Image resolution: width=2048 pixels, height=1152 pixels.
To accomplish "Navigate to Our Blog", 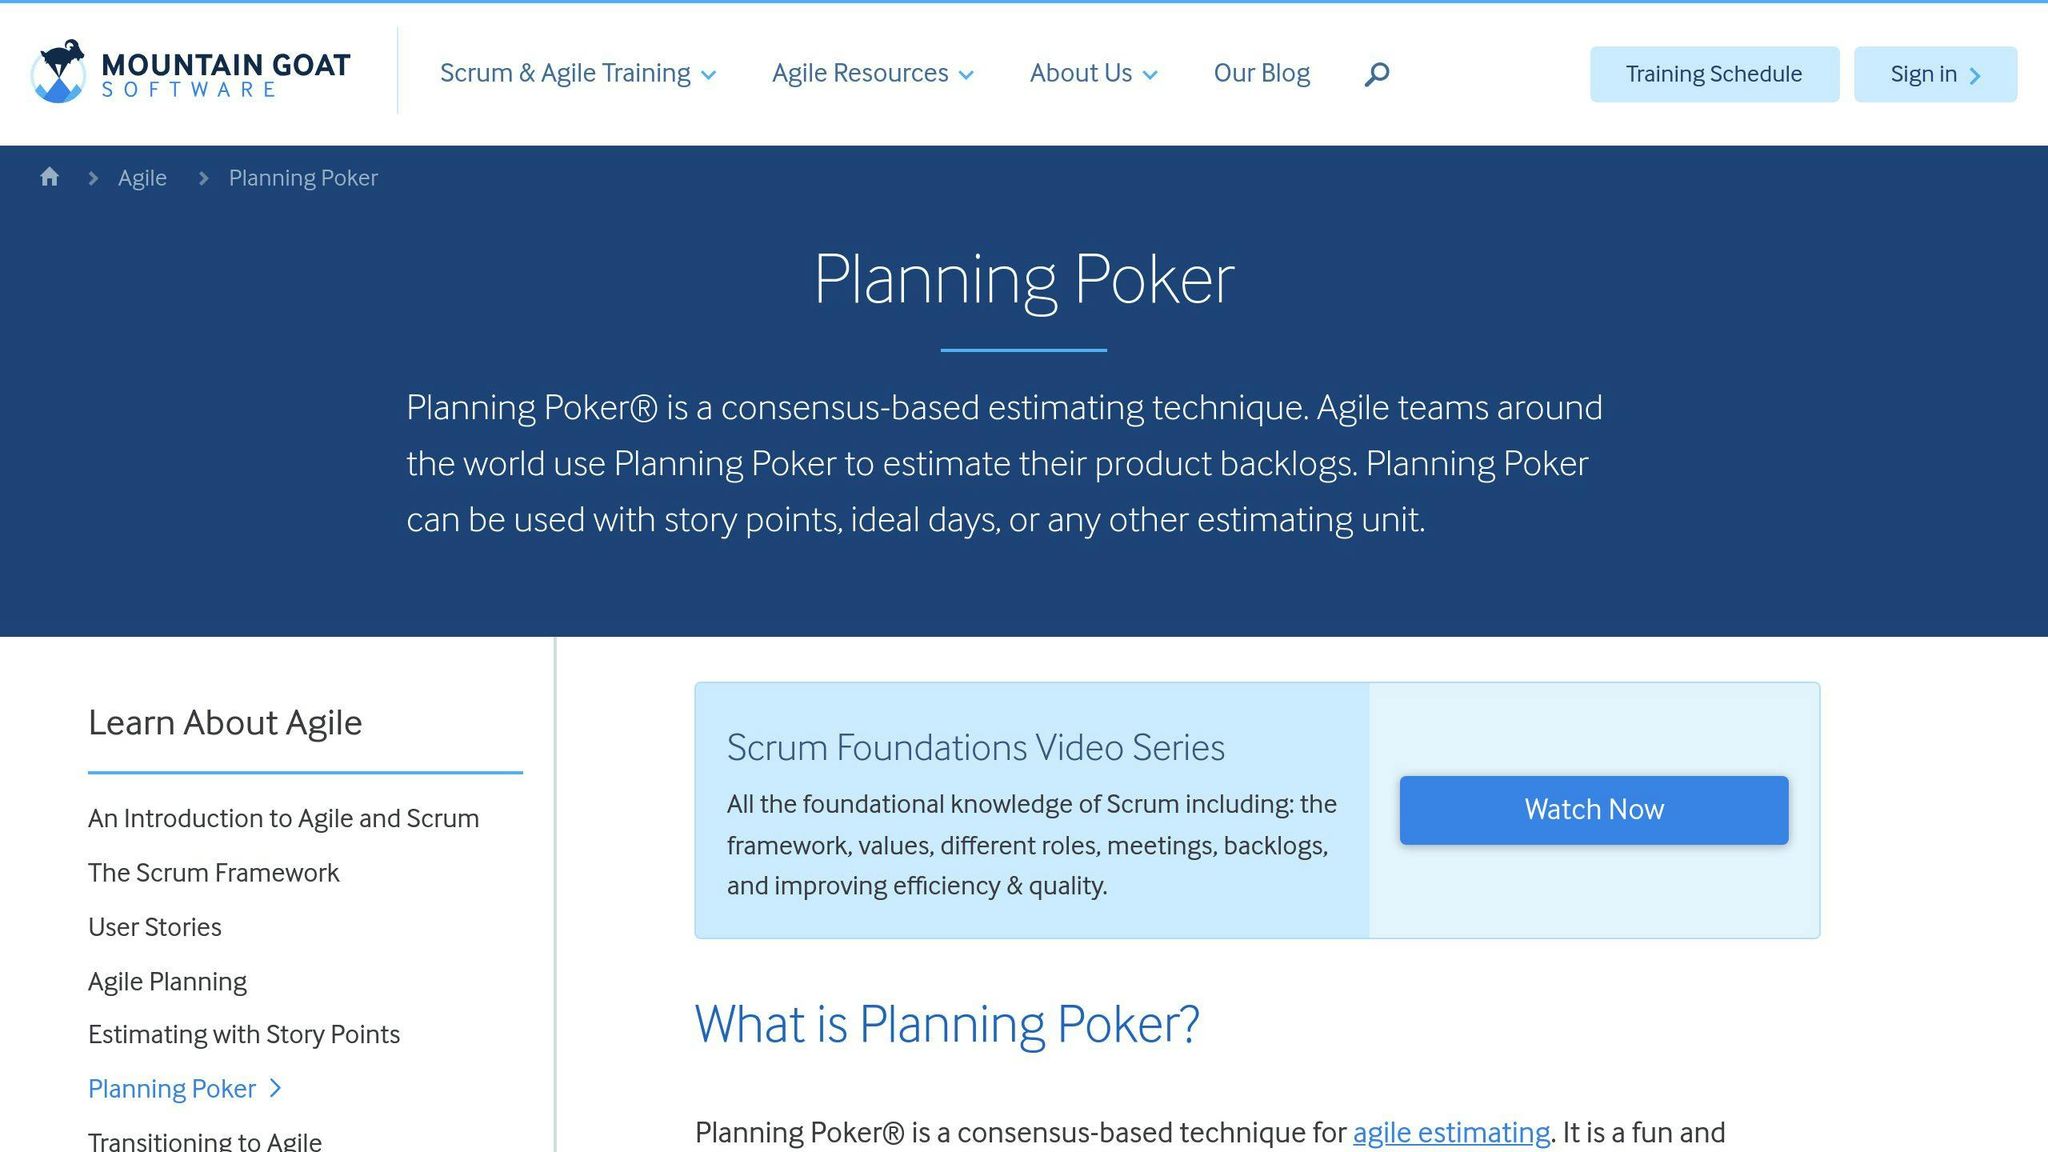I will click(x=1262, y=73).
